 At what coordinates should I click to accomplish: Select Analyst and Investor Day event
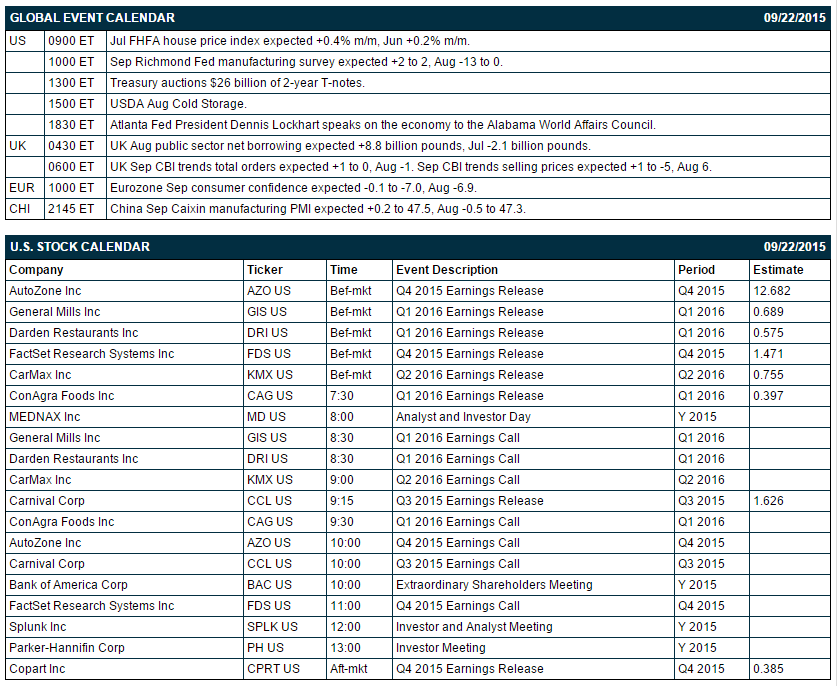point(463,417)
